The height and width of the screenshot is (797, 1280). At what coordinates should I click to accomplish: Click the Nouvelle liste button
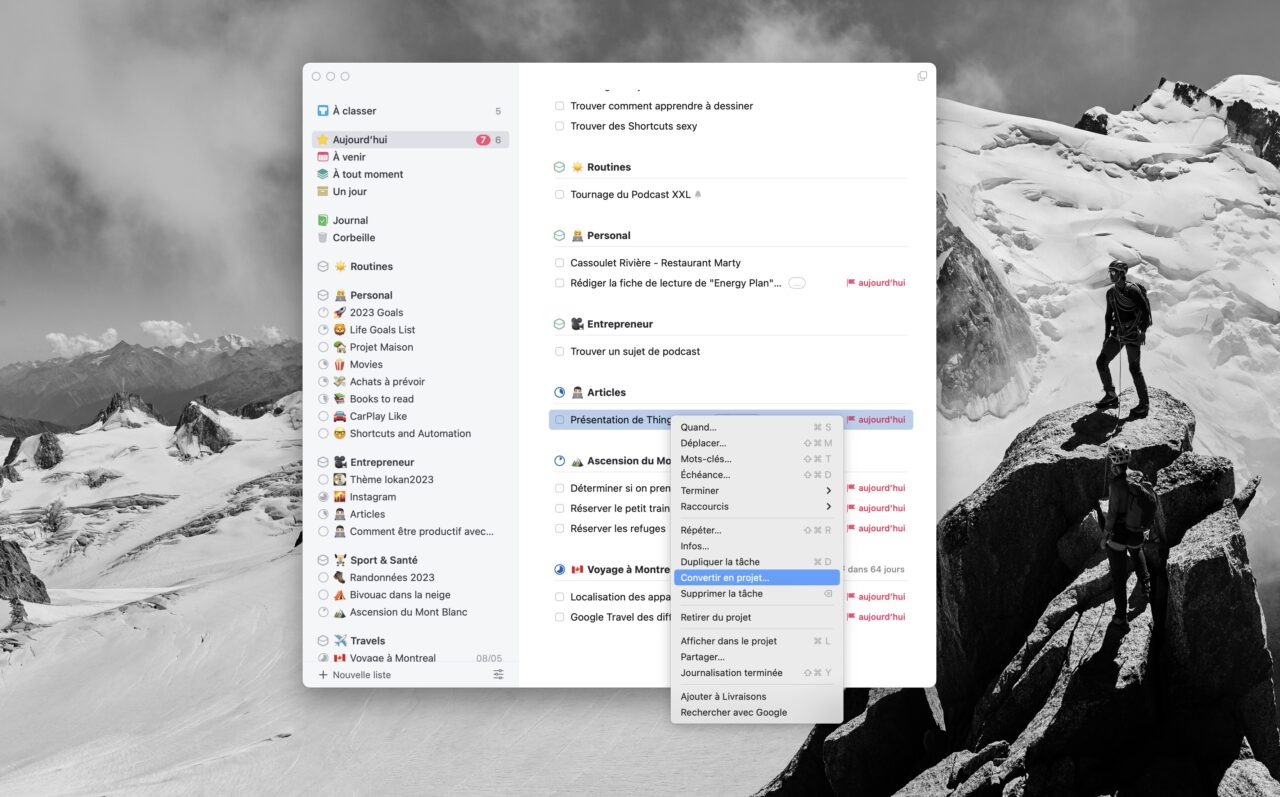click(x=355, y=675)
